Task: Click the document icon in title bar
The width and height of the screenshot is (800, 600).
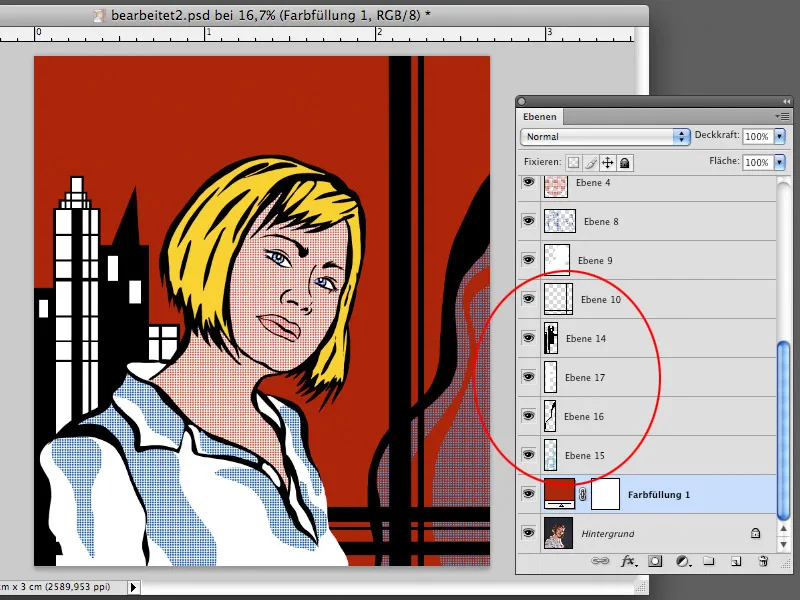Action: [99, 16]
